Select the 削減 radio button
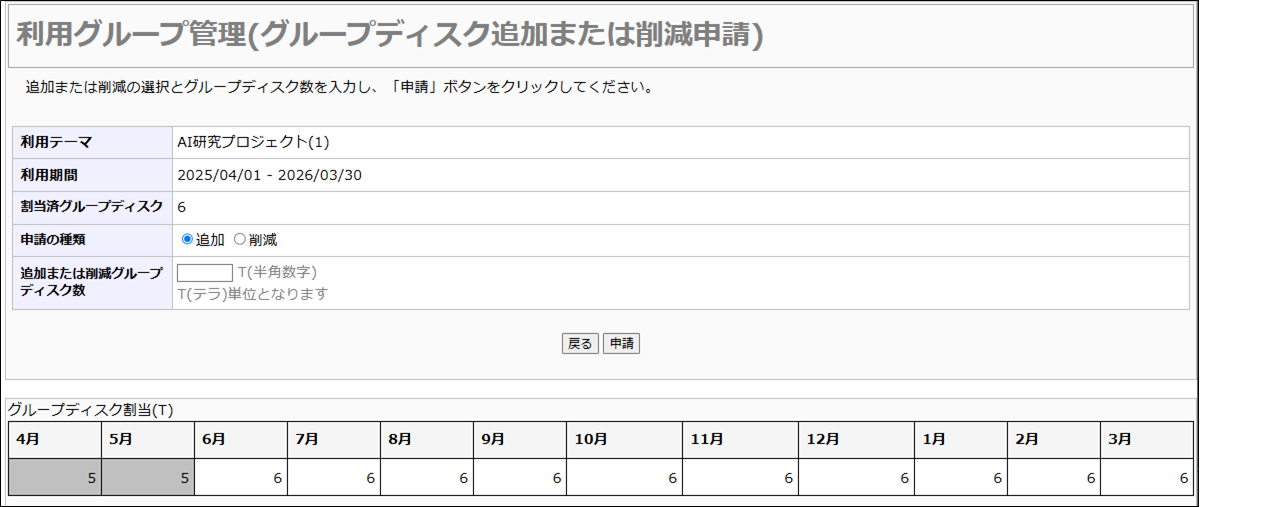 [x=239, y=240]
